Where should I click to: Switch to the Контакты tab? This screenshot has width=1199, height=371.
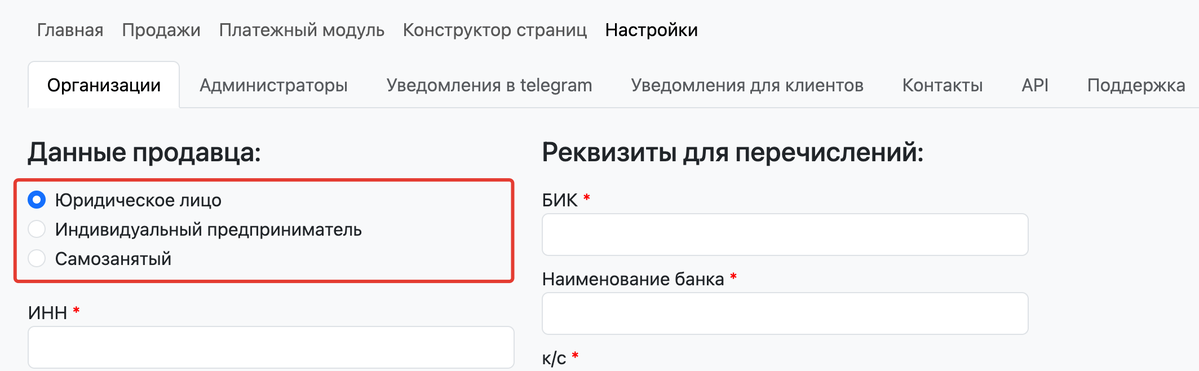(x=942, y=85)
